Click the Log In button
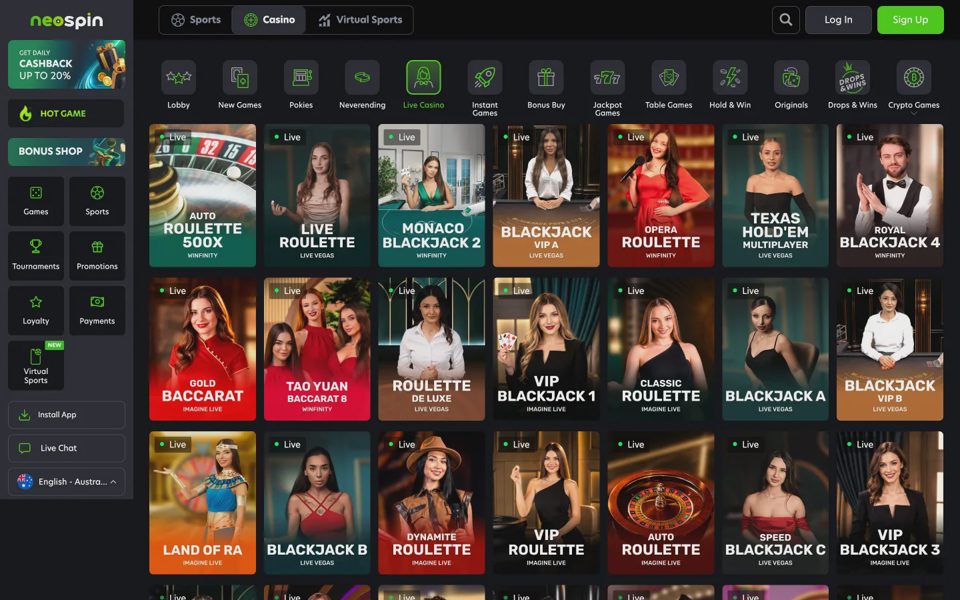Viewport: 960px width, 600px height. point(838,20)
